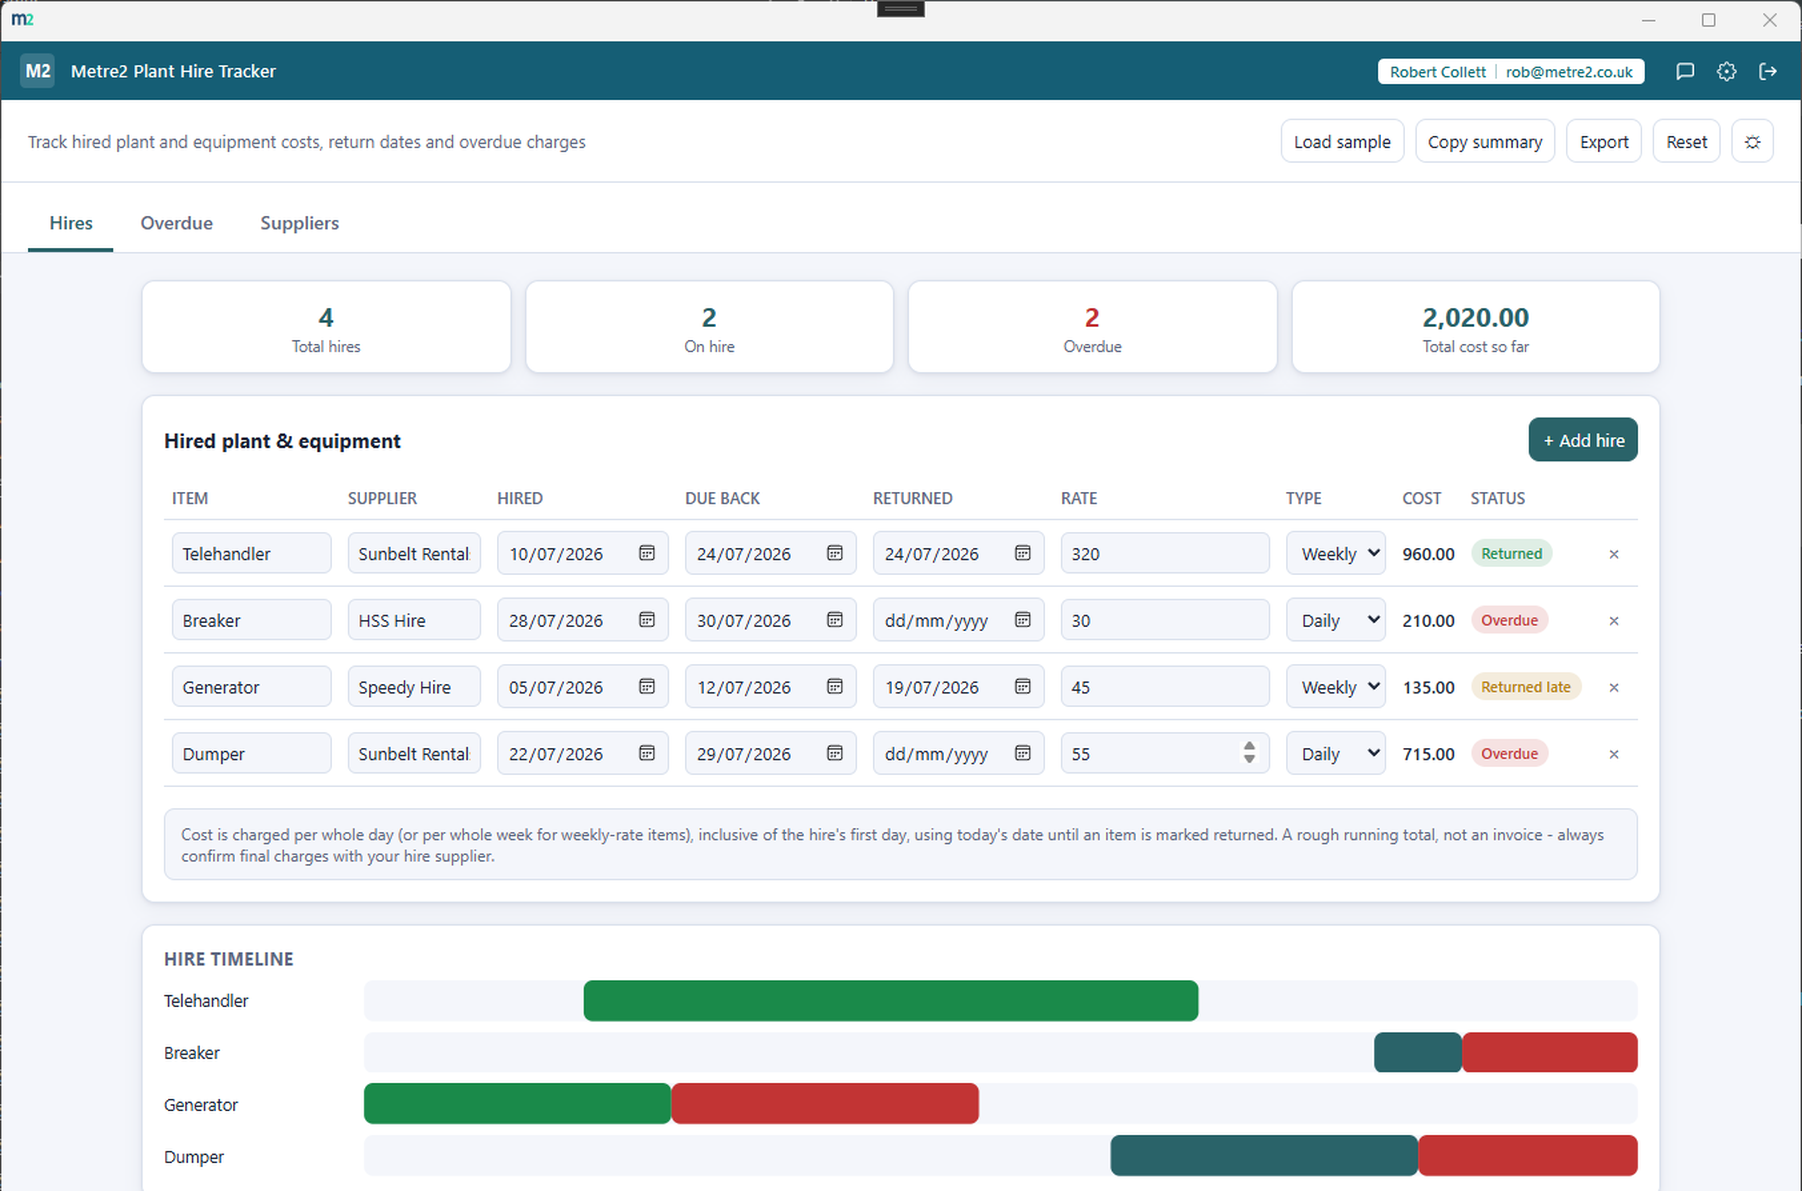Click the Breaker Overdue status badge
Viewport: 1802px width, 1191px height.
pyautogui.click(x=1509, y=620)
